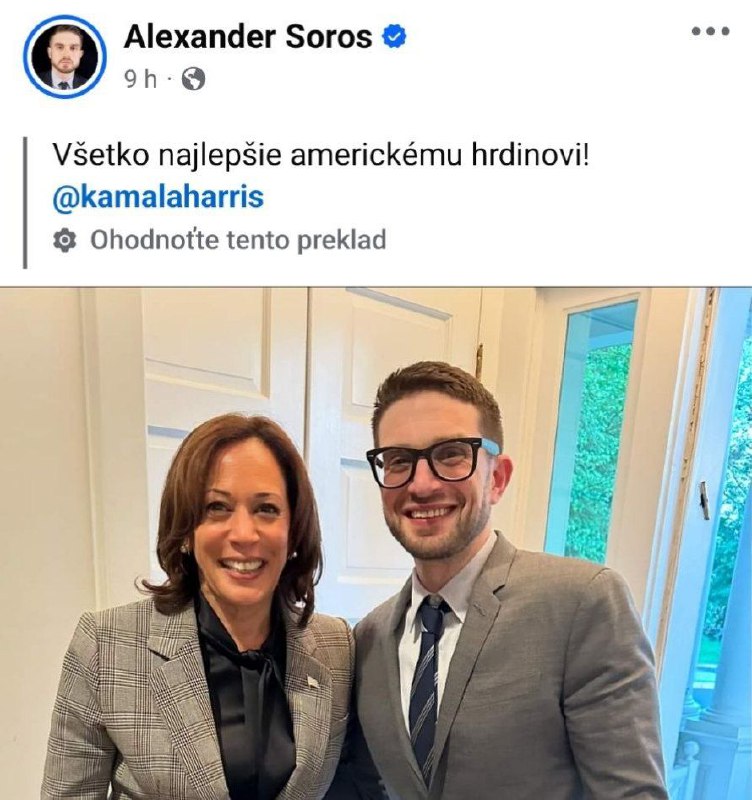The image size is (752, 800).
Task: Open the "9 h" post timestamp
Action: [141, 79]
